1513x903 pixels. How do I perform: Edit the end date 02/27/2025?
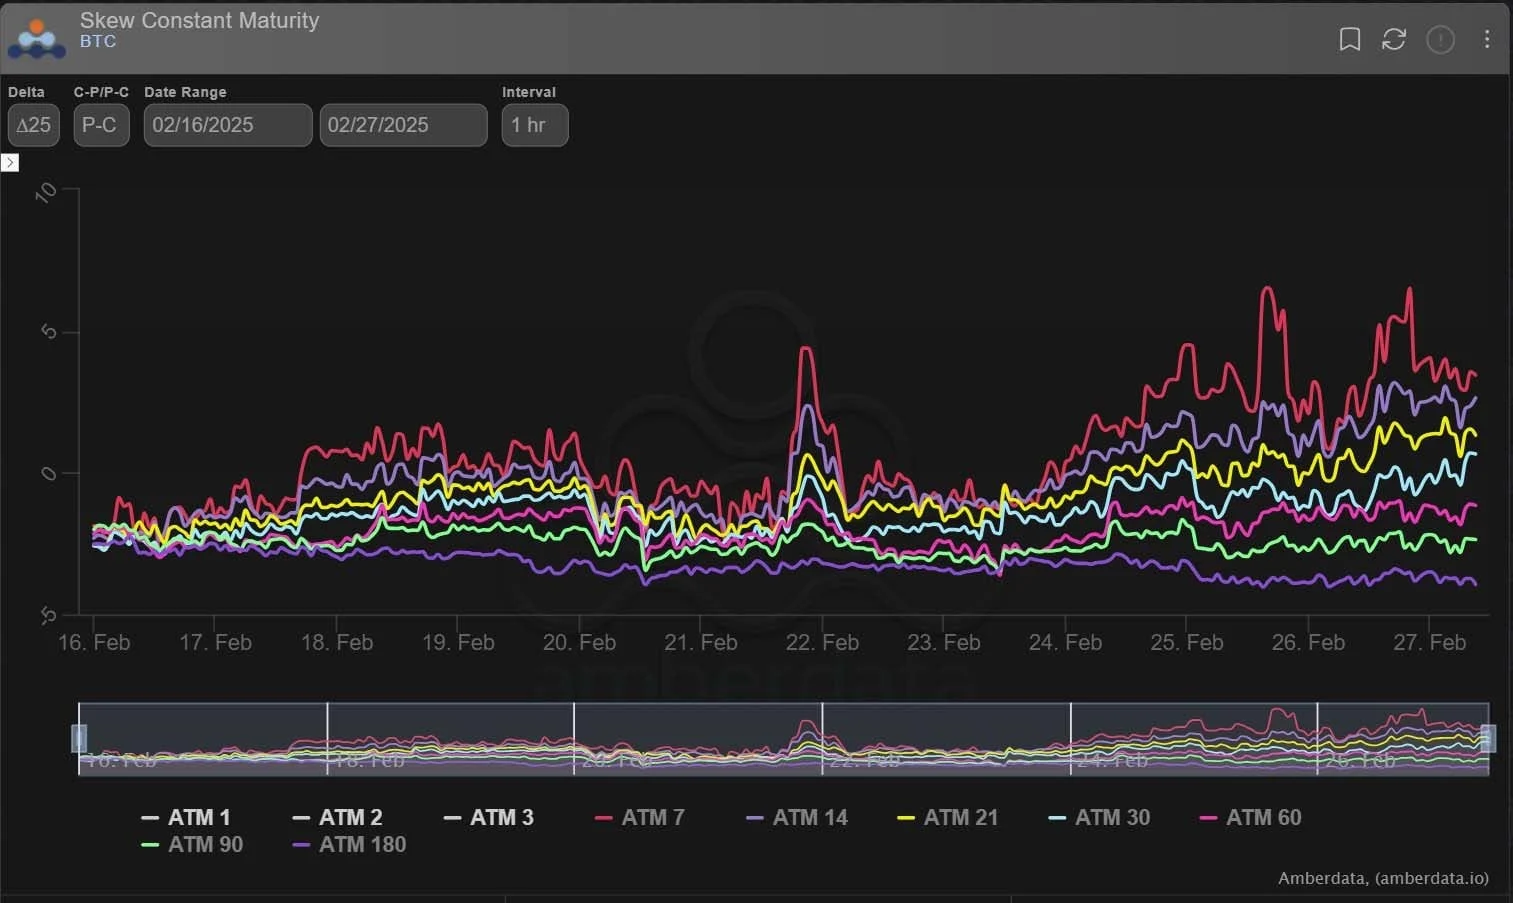pos(404,125)
